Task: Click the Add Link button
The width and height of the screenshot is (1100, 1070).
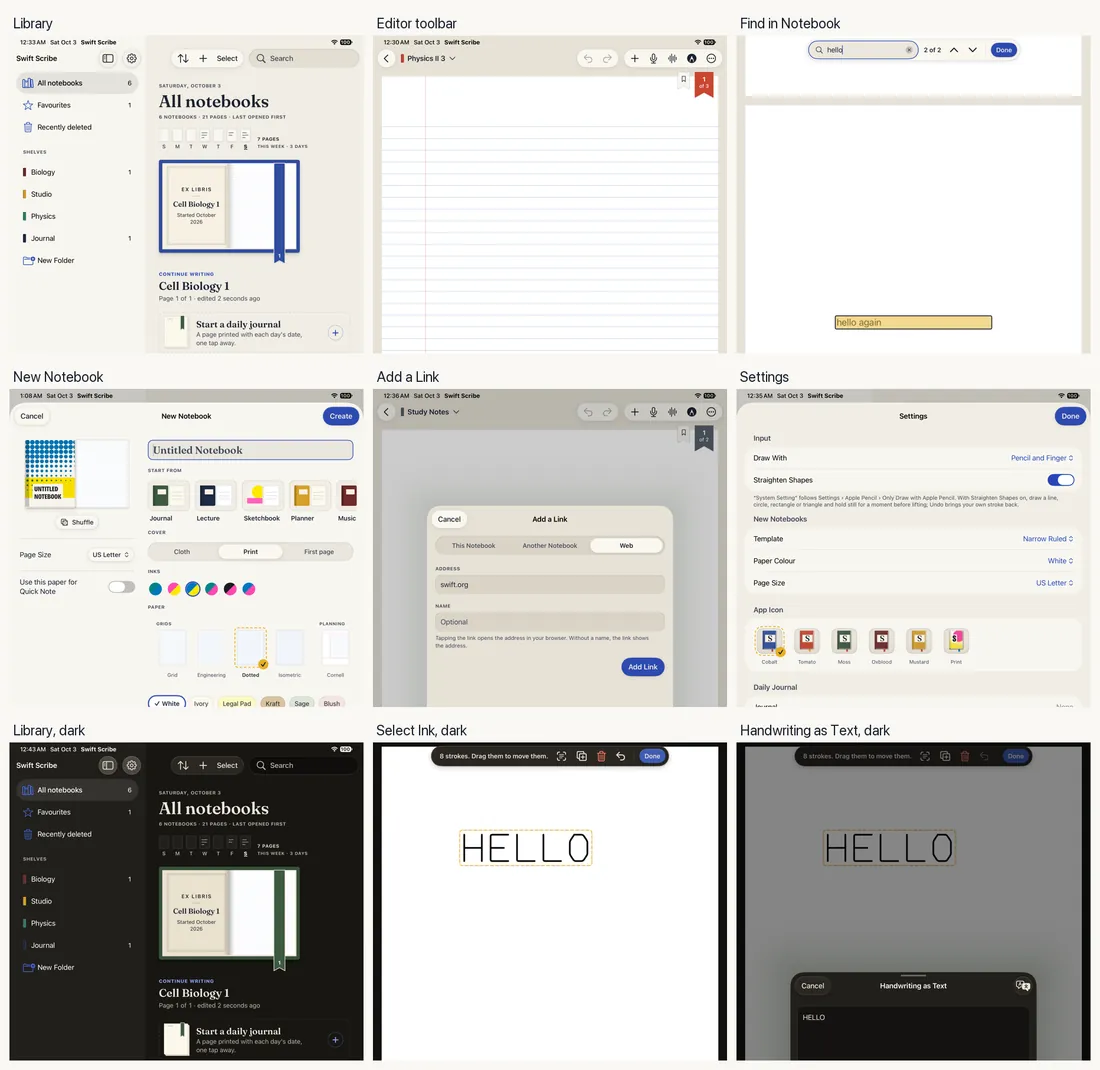Action: tap(643, 667)
